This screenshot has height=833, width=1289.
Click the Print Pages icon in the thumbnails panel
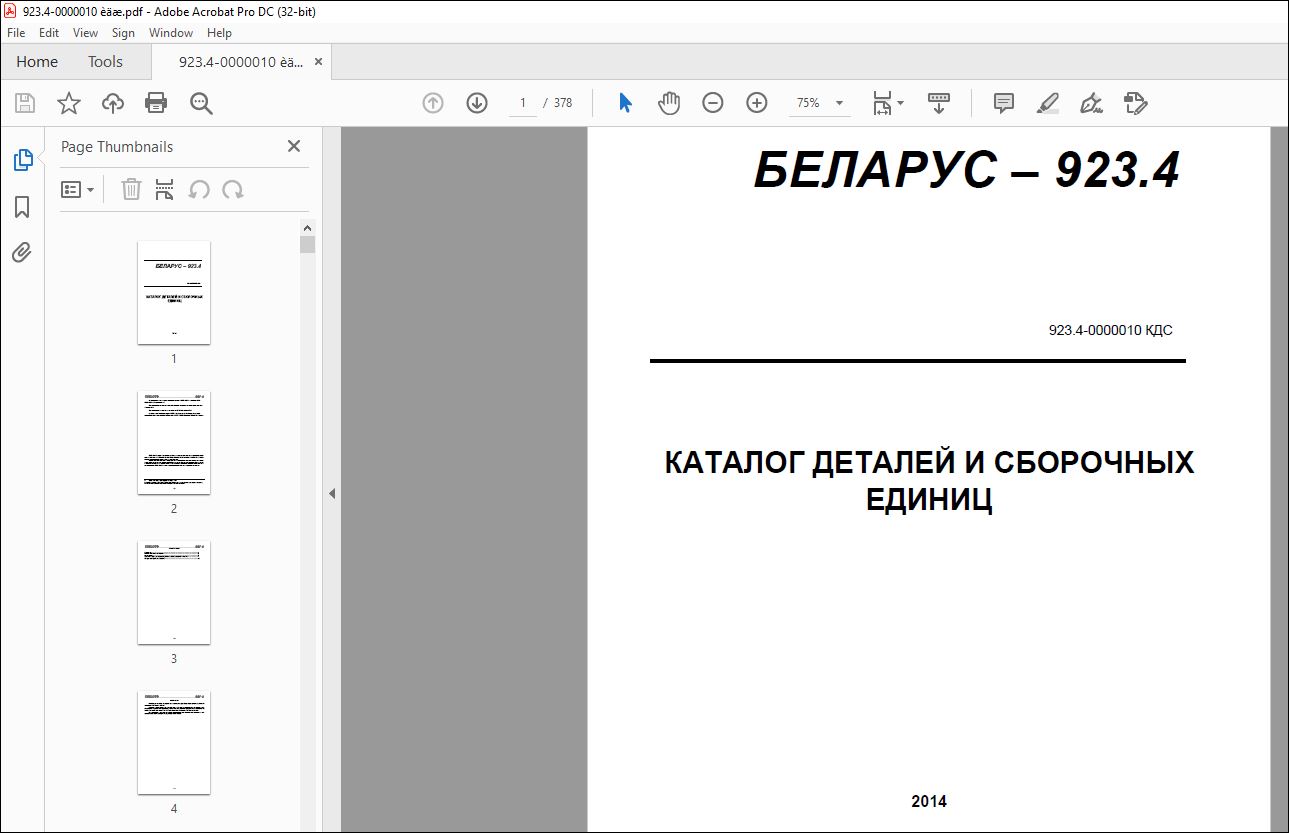tap(165, 189)
